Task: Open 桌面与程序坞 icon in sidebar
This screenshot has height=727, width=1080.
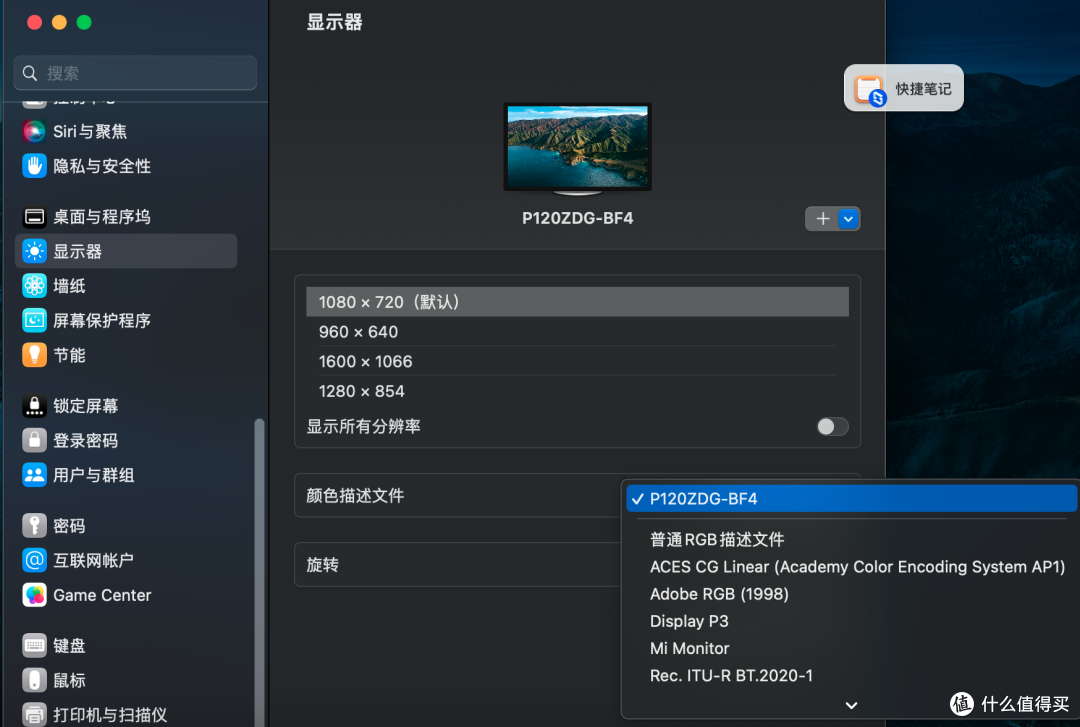Action: (x=34, y=217)
